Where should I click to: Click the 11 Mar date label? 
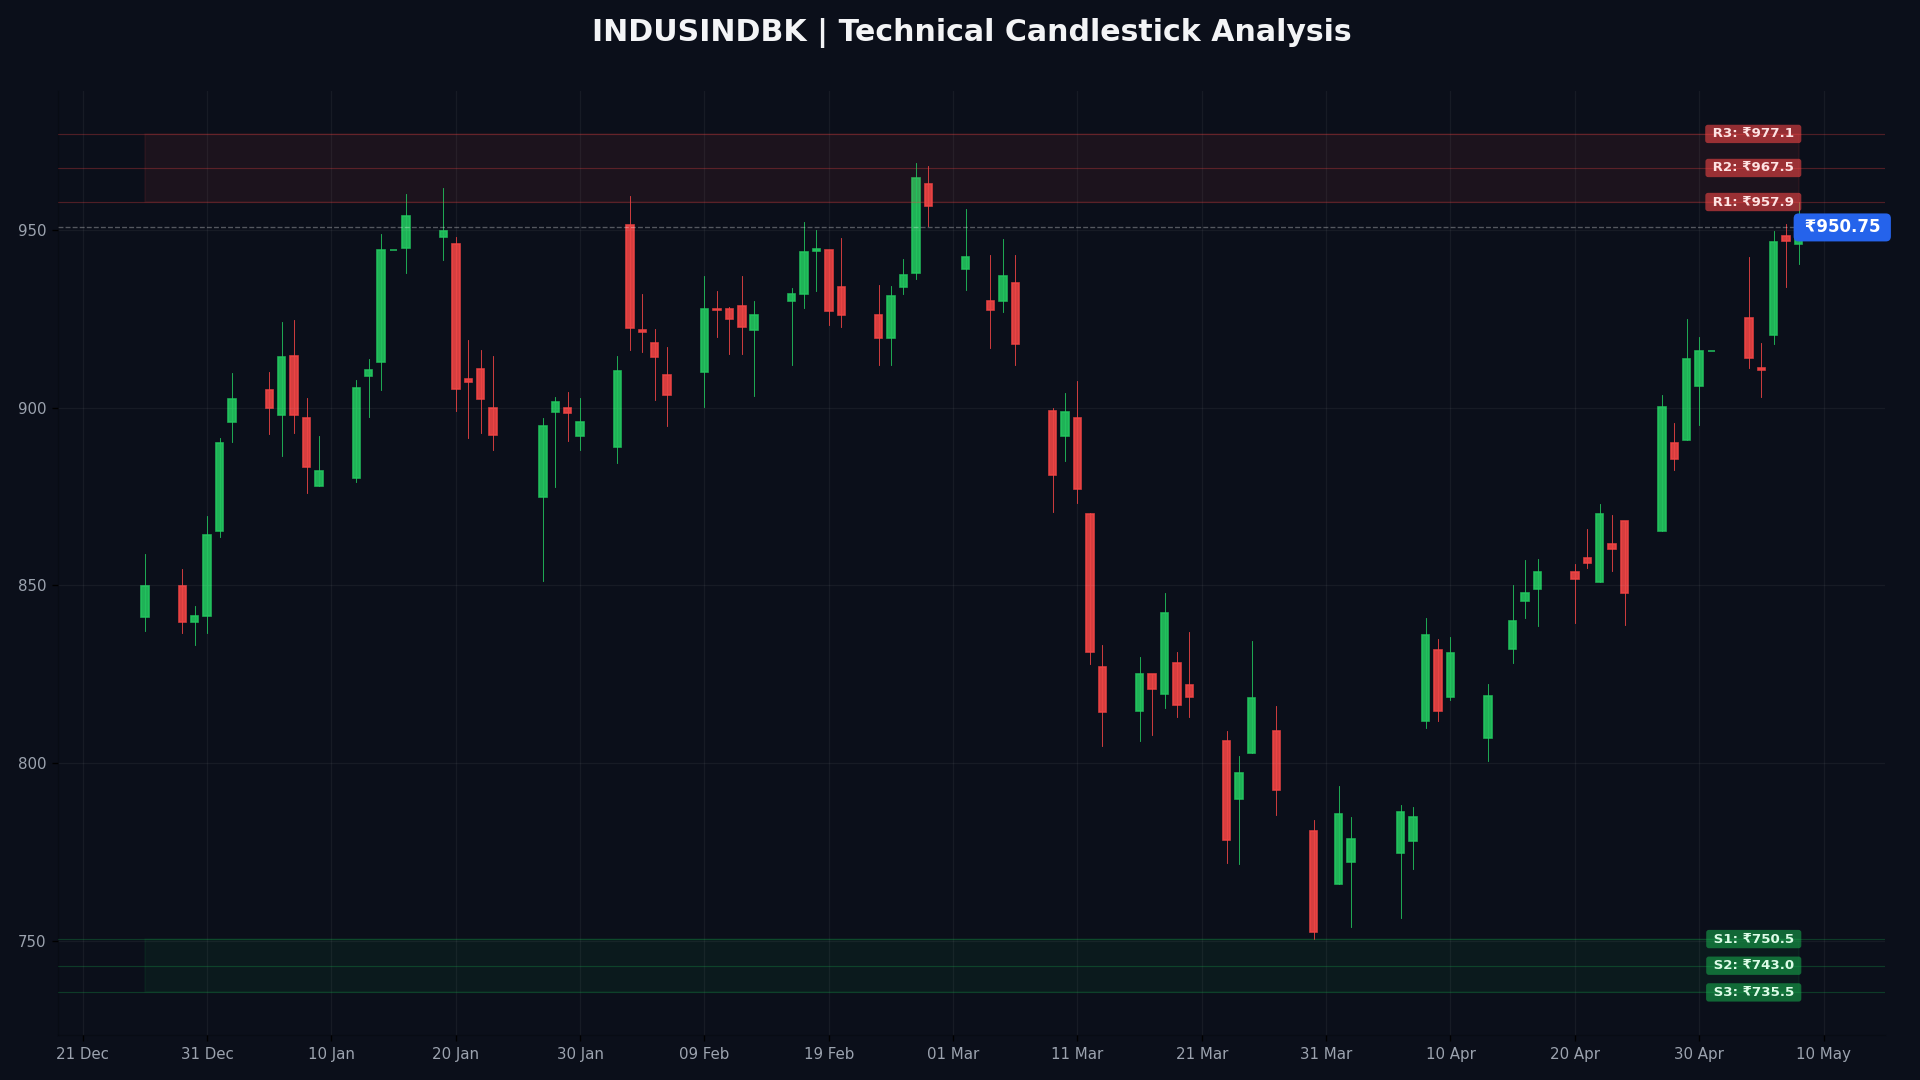[x=1077, y=1054]
